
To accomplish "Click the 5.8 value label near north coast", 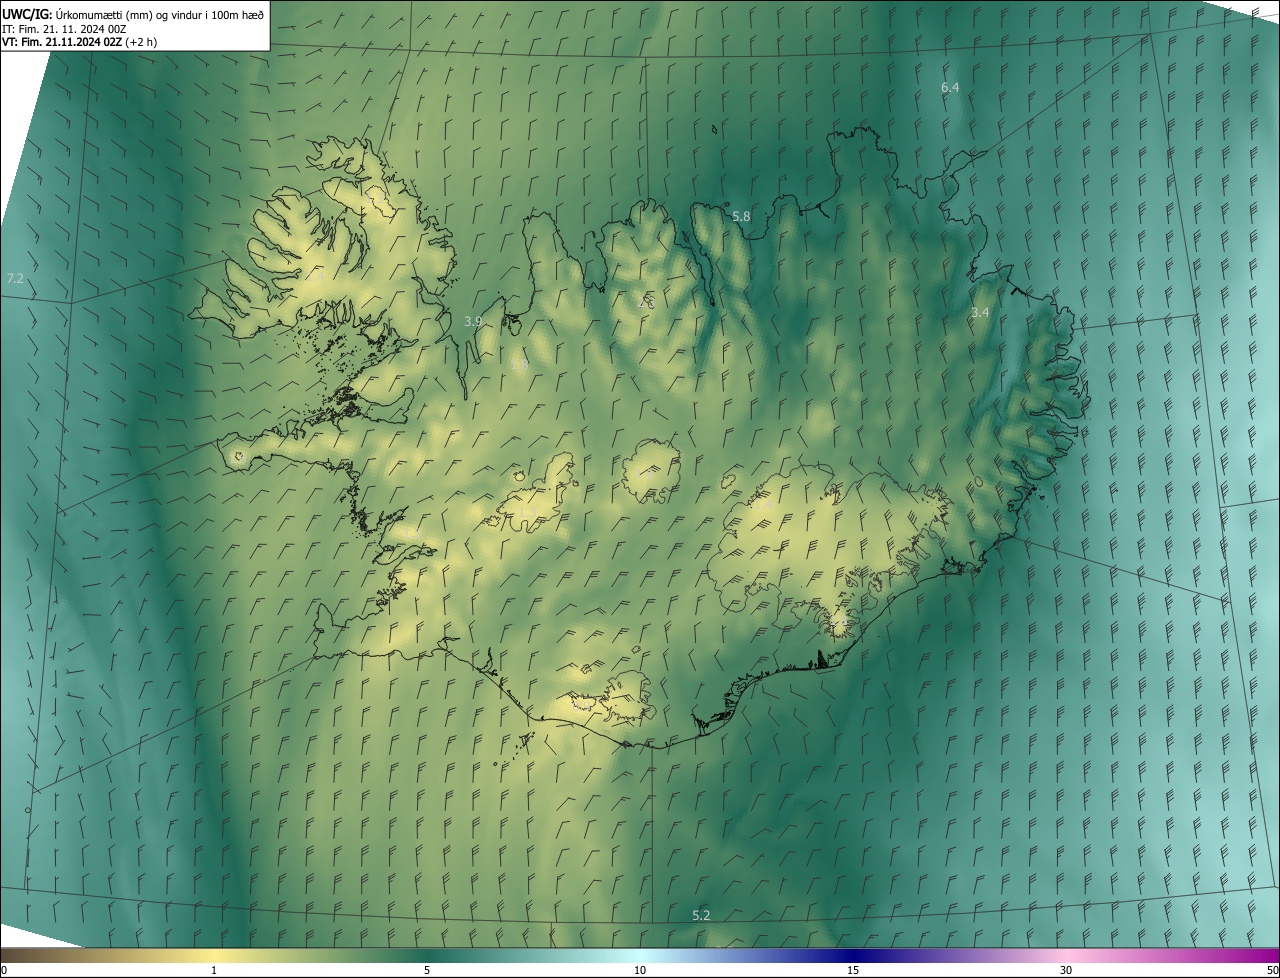I will [741, 216].
